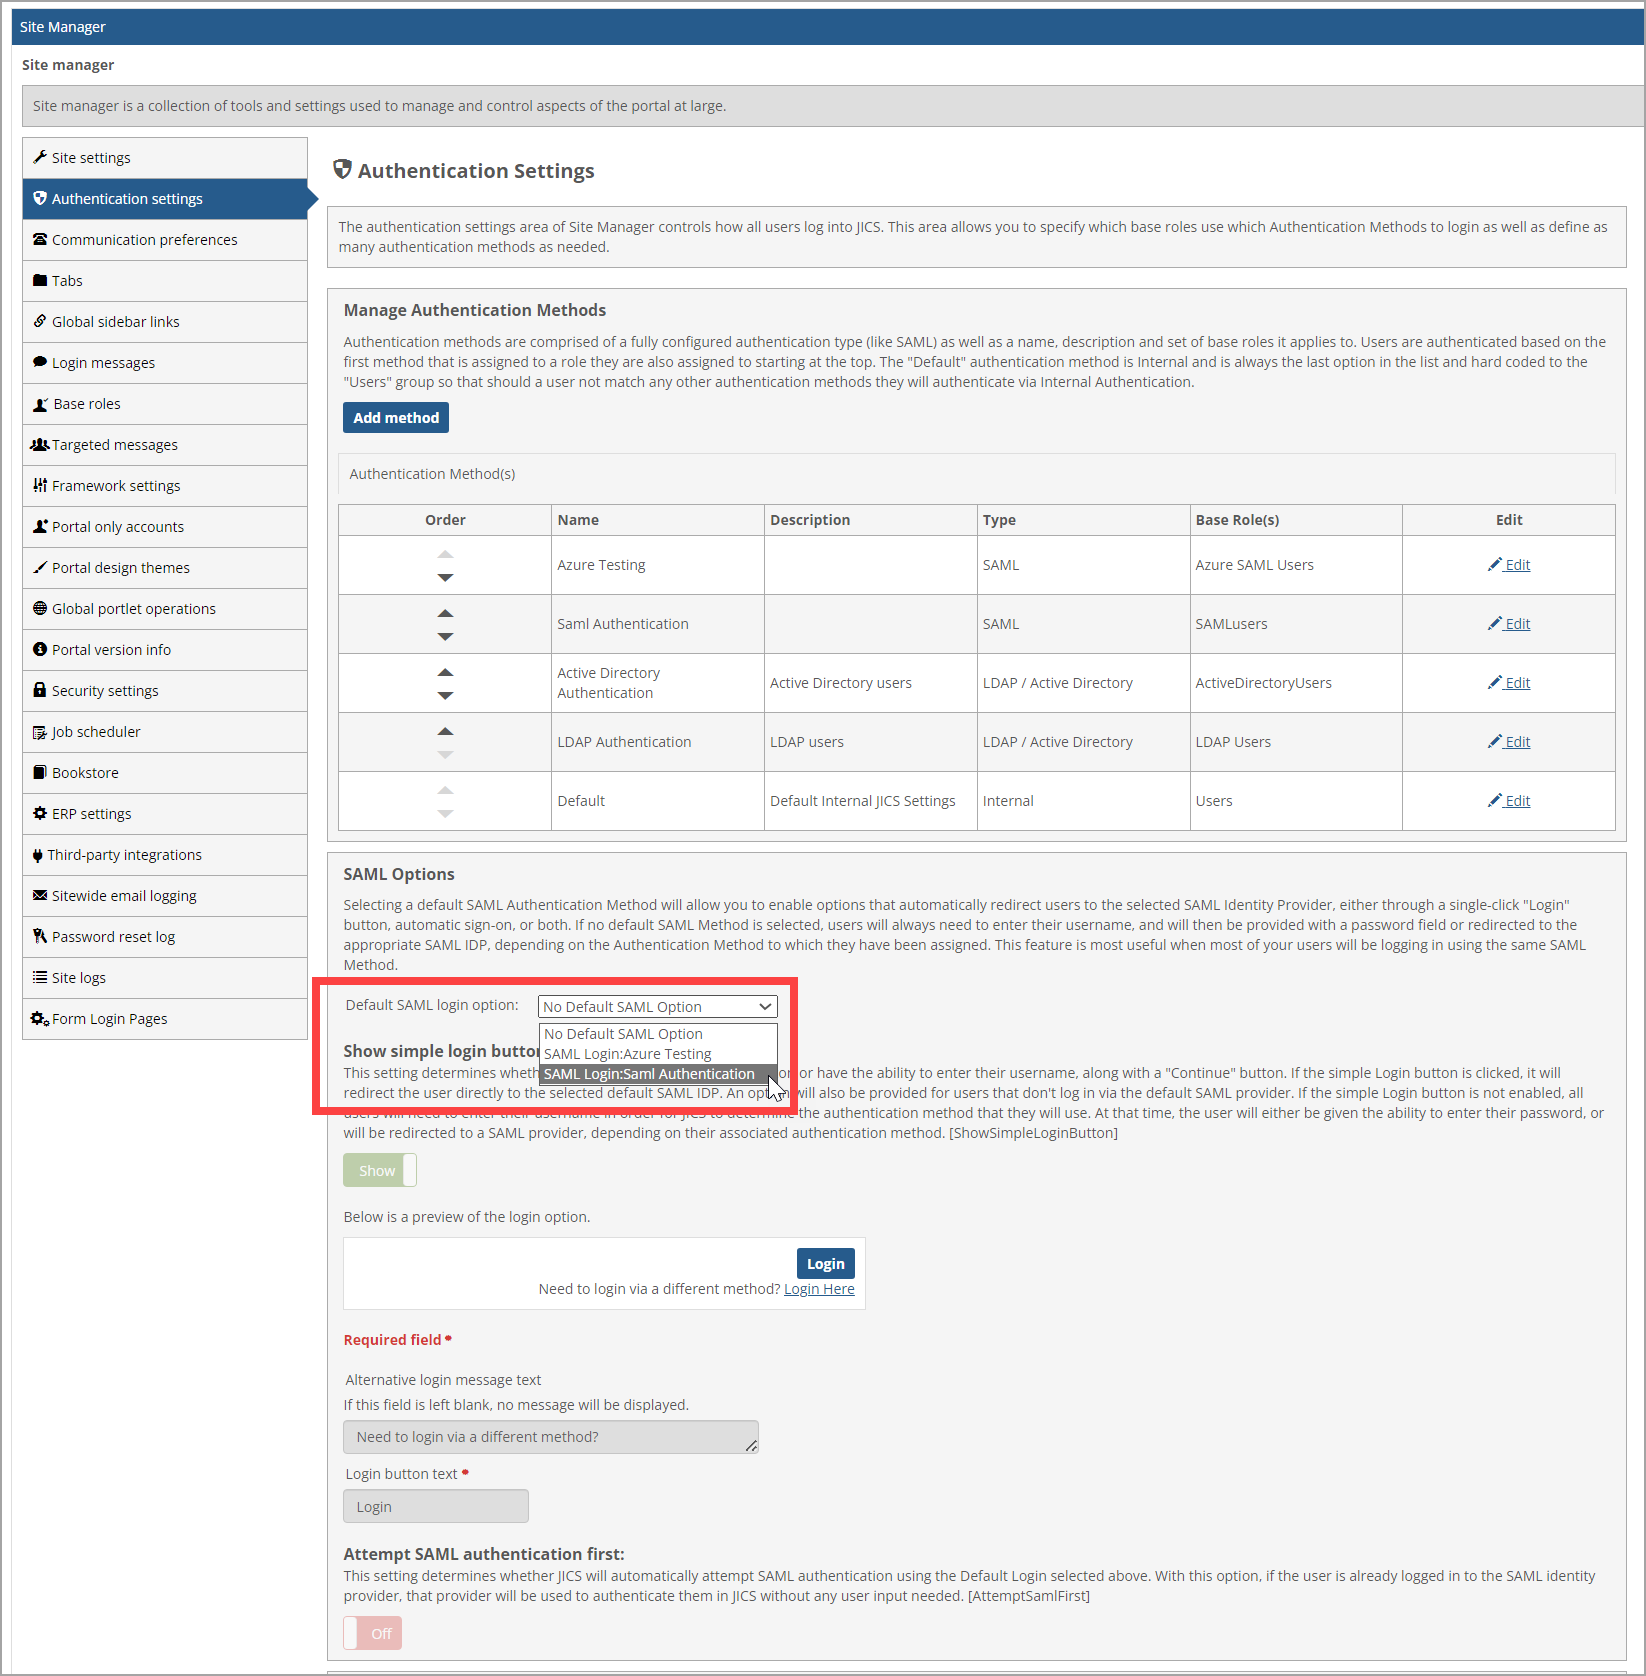The image size is (1646, 1676).
Task: Select the book icon for Bookstore
Action: click(41, 772)
